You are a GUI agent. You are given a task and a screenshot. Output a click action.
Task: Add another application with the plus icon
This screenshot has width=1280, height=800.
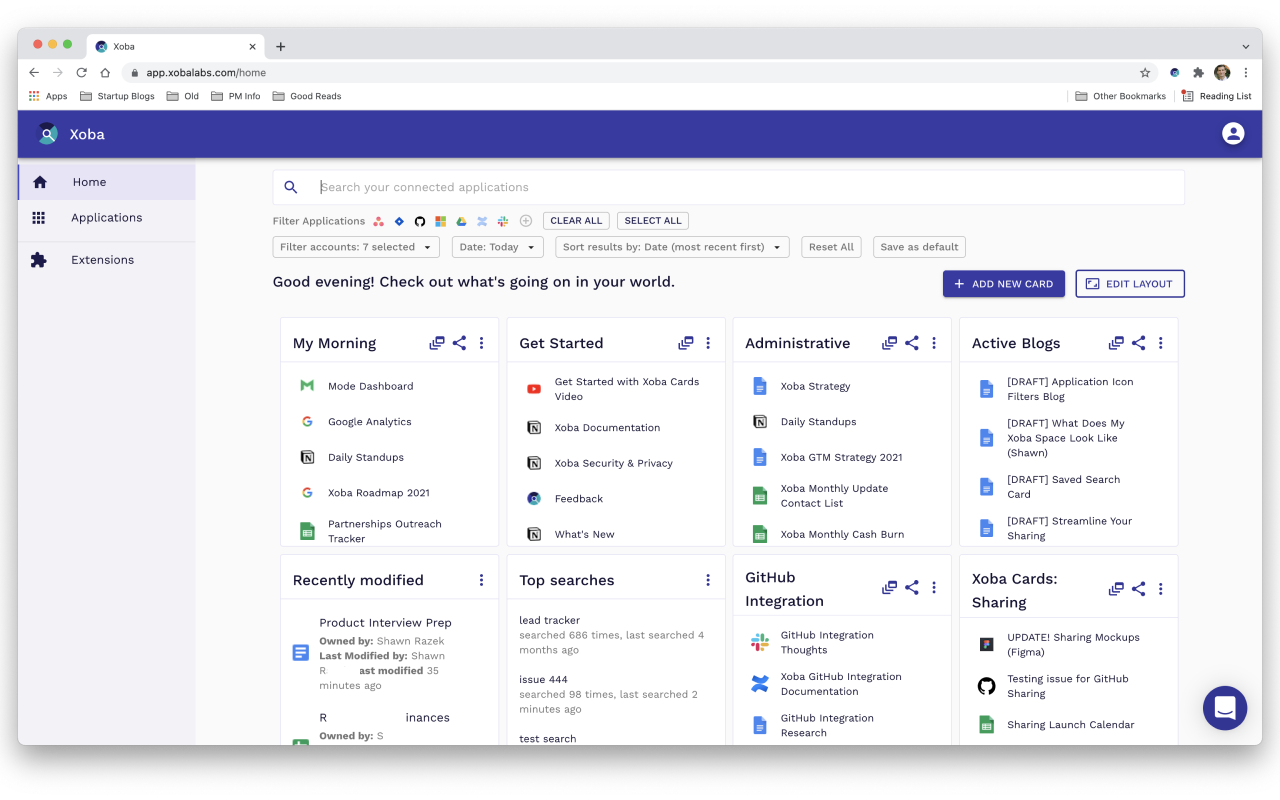coord(526,221)
